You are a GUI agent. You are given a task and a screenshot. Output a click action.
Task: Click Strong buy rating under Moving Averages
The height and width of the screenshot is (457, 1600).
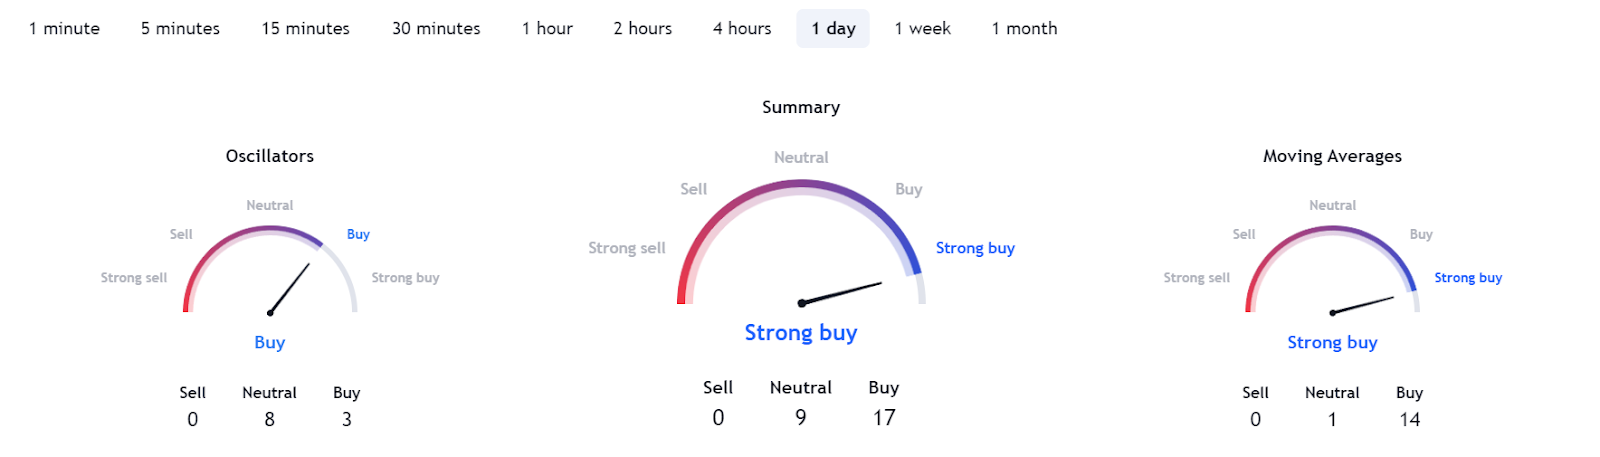tap(1332, 342)
